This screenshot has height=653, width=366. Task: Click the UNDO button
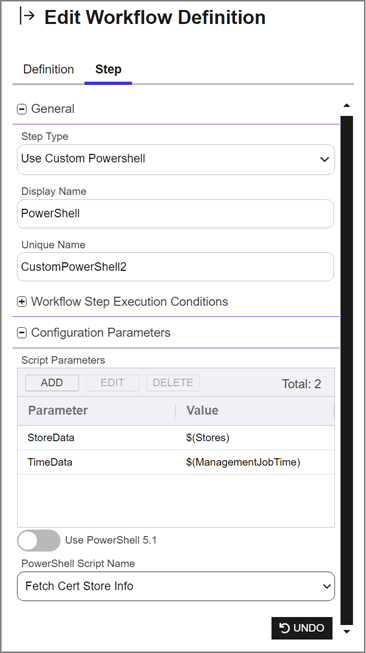point(302,628)
